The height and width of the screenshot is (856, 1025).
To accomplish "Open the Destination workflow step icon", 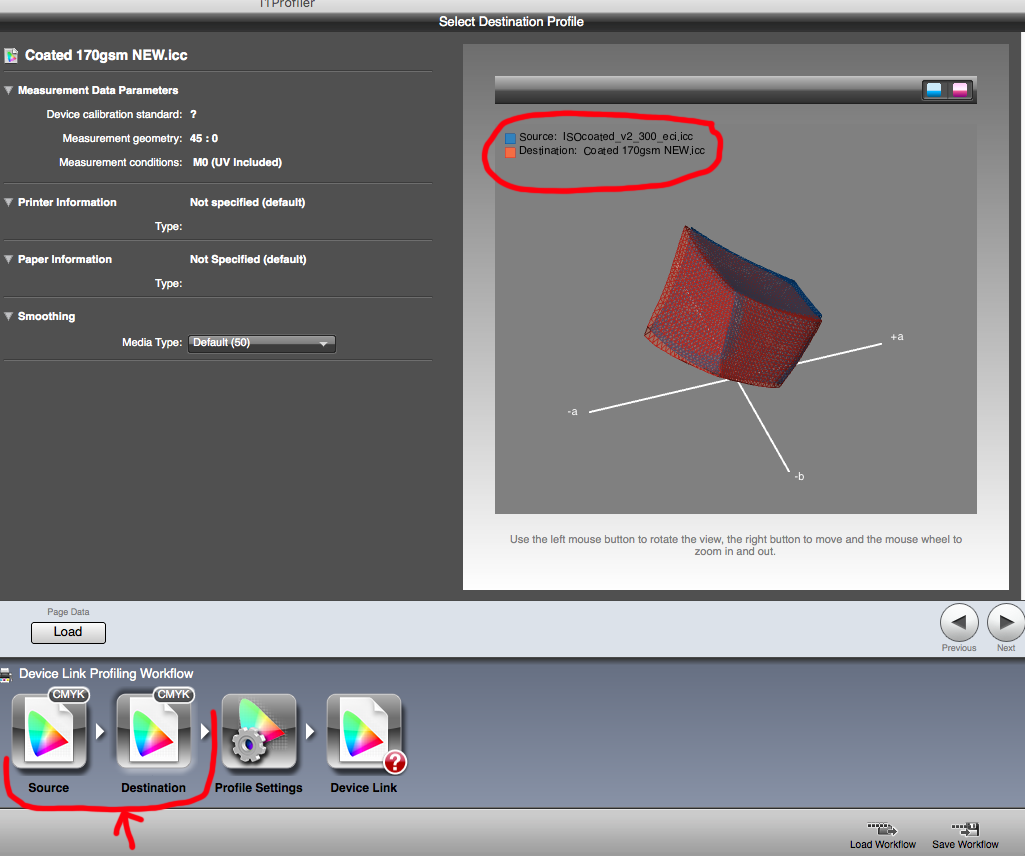I will [x=154, y=731].
